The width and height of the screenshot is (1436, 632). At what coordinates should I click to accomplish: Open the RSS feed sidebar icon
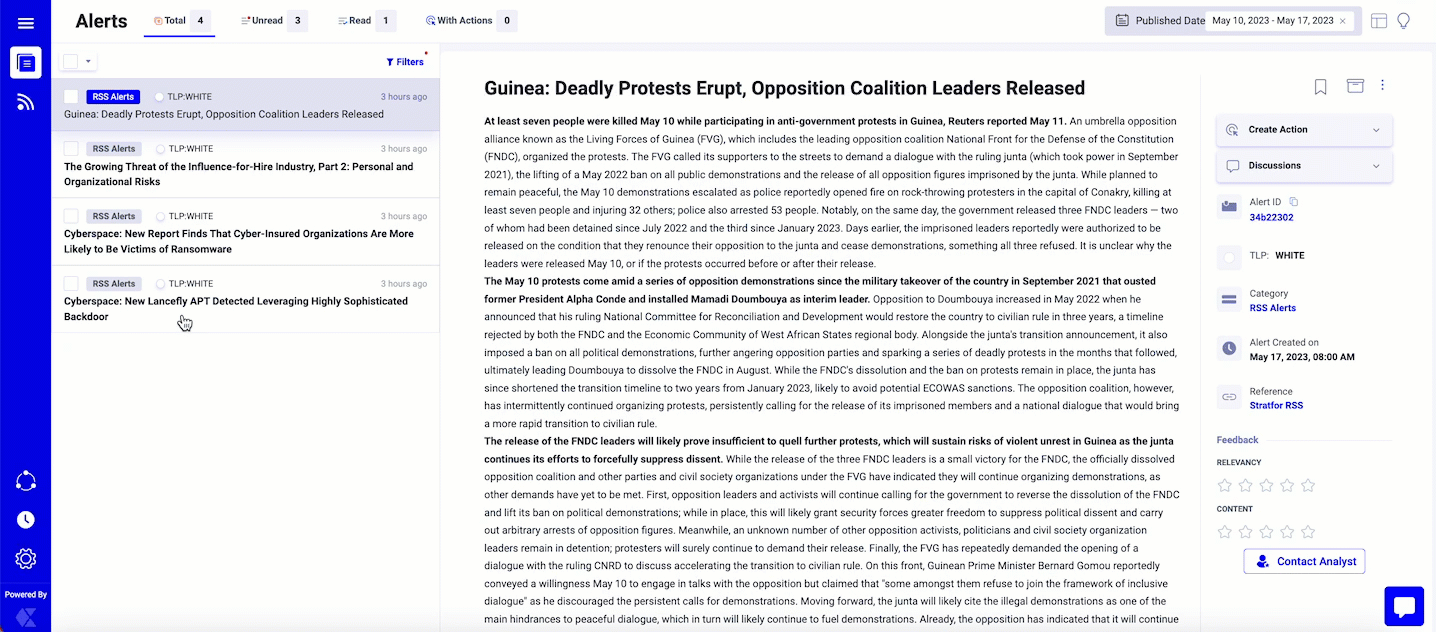click(26, 101)
